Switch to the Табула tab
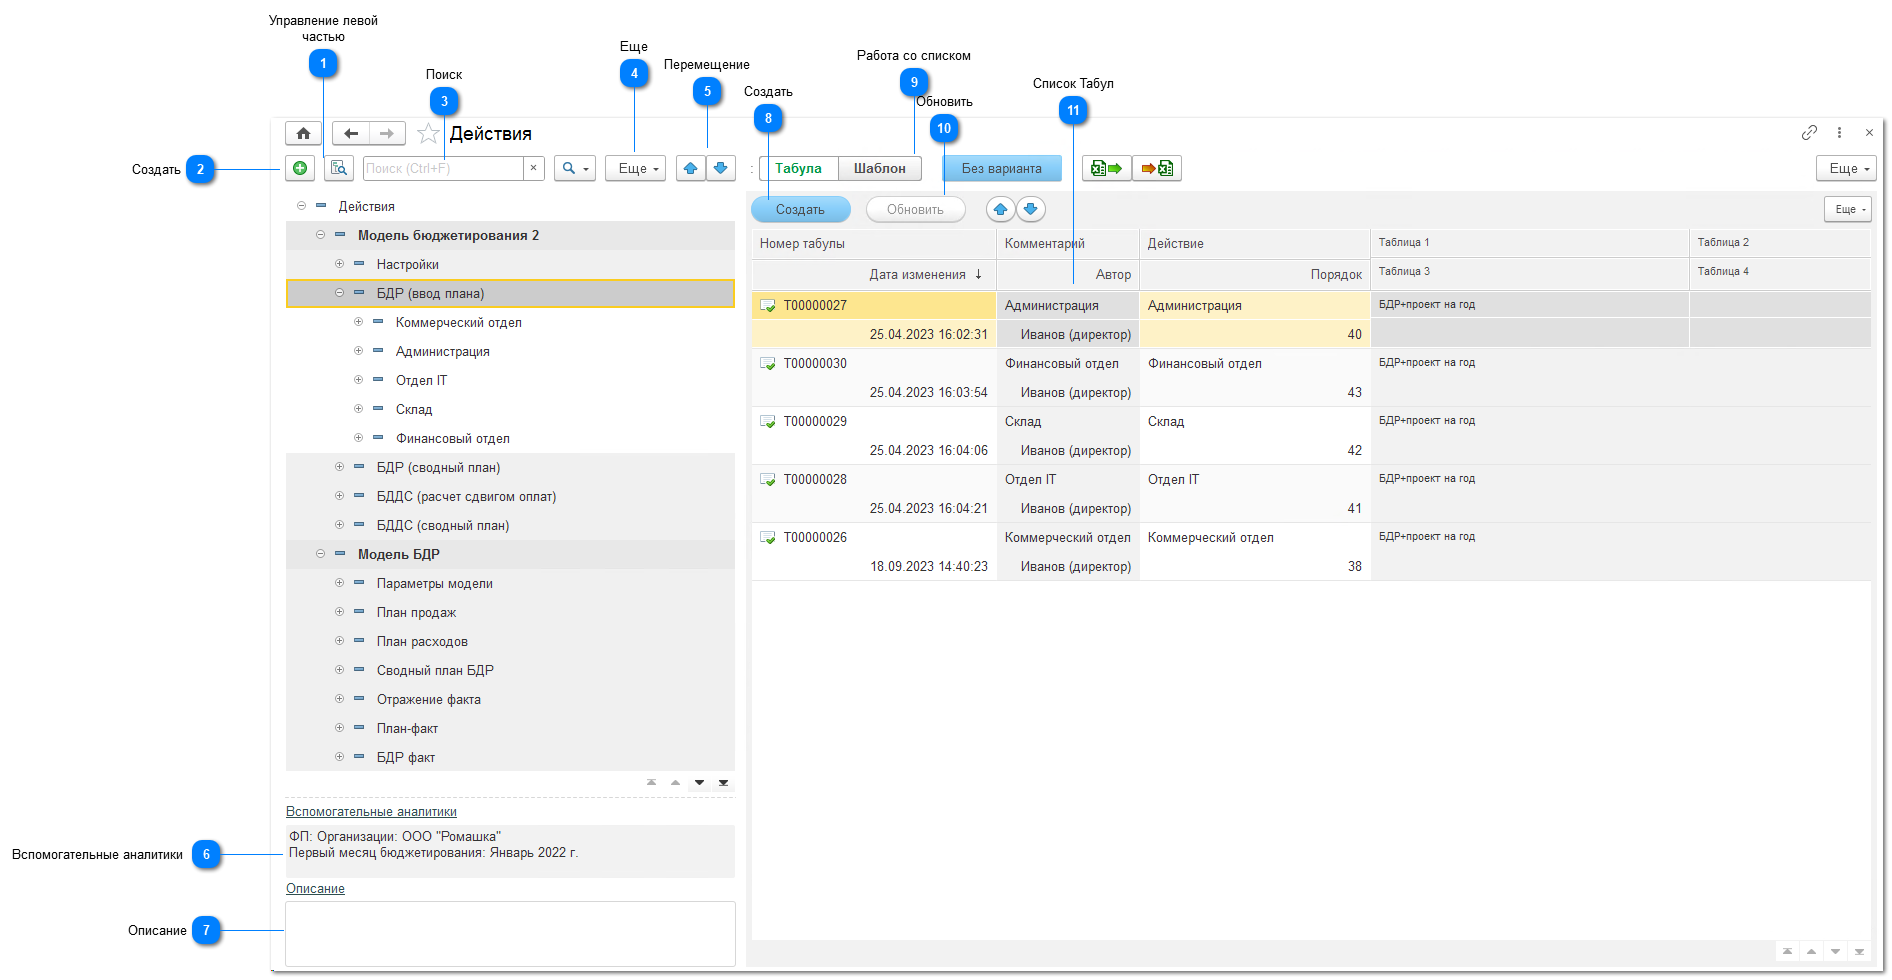The width and height of the screenshot is (1892, 980). (x=798, y=168)
